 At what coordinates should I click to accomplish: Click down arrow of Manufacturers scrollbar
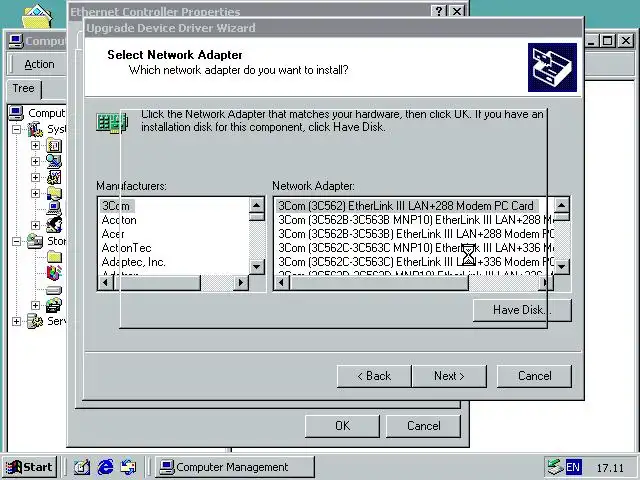coord(256,267)
